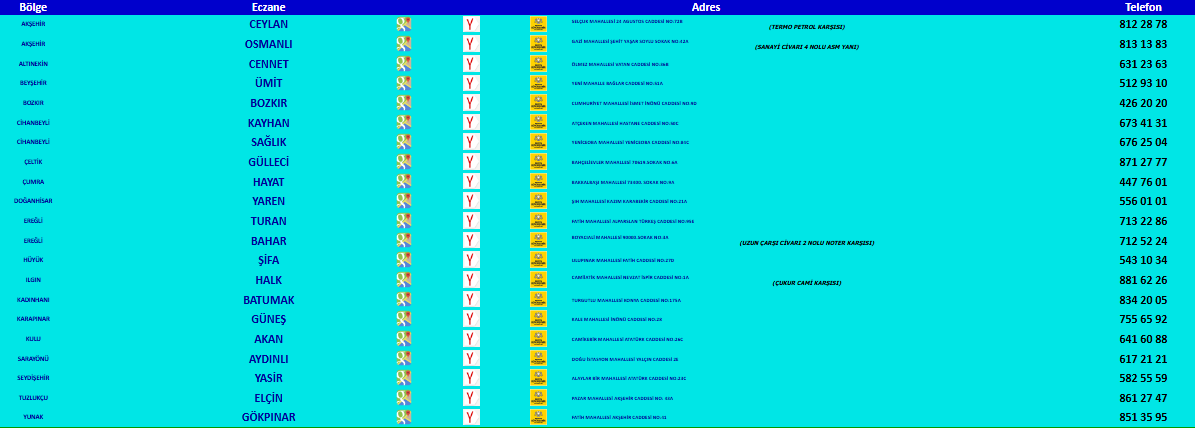This screenshot has height=428, width=1195.
Task: Click Google Maps icon in ŞİFA row
Action: pyautogui.click(x=404, y=260)
